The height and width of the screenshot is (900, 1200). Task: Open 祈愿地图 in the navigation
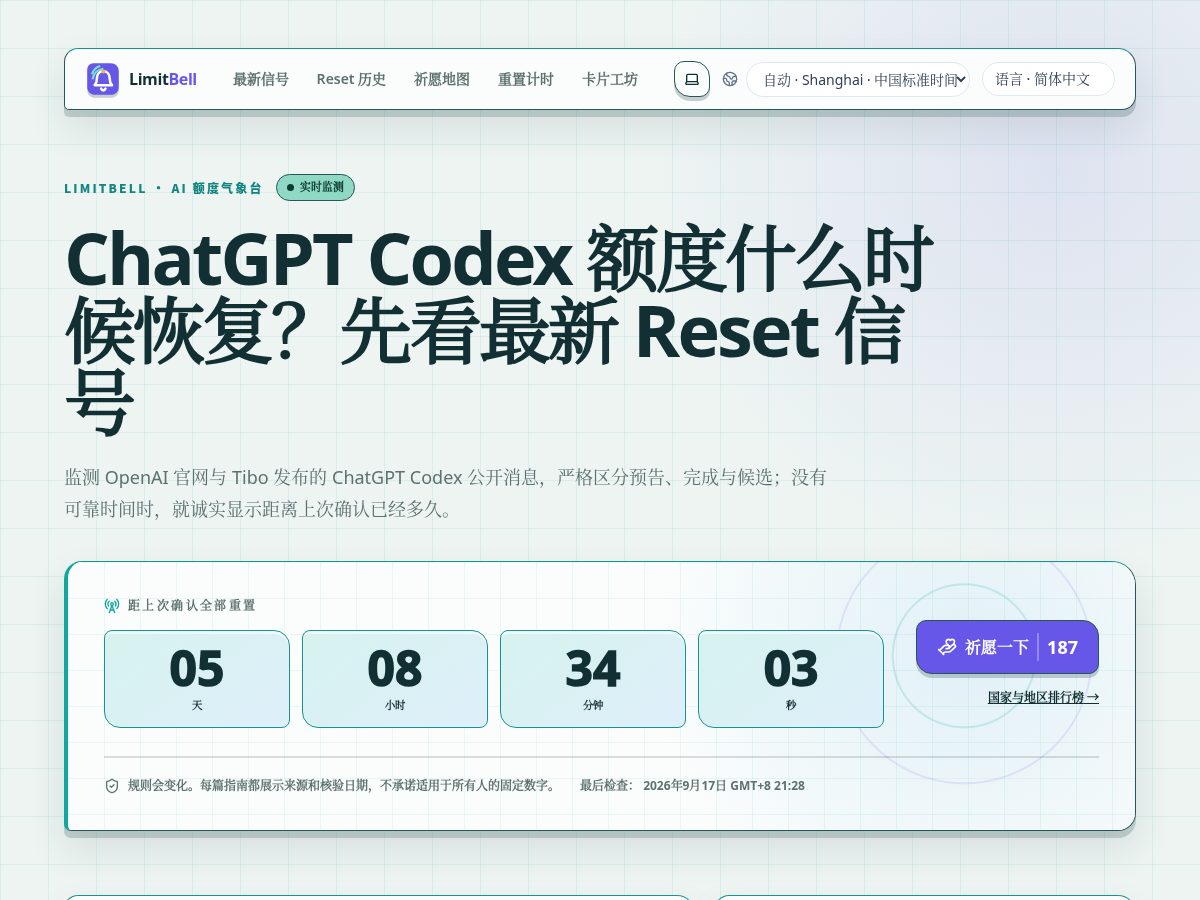442,79
